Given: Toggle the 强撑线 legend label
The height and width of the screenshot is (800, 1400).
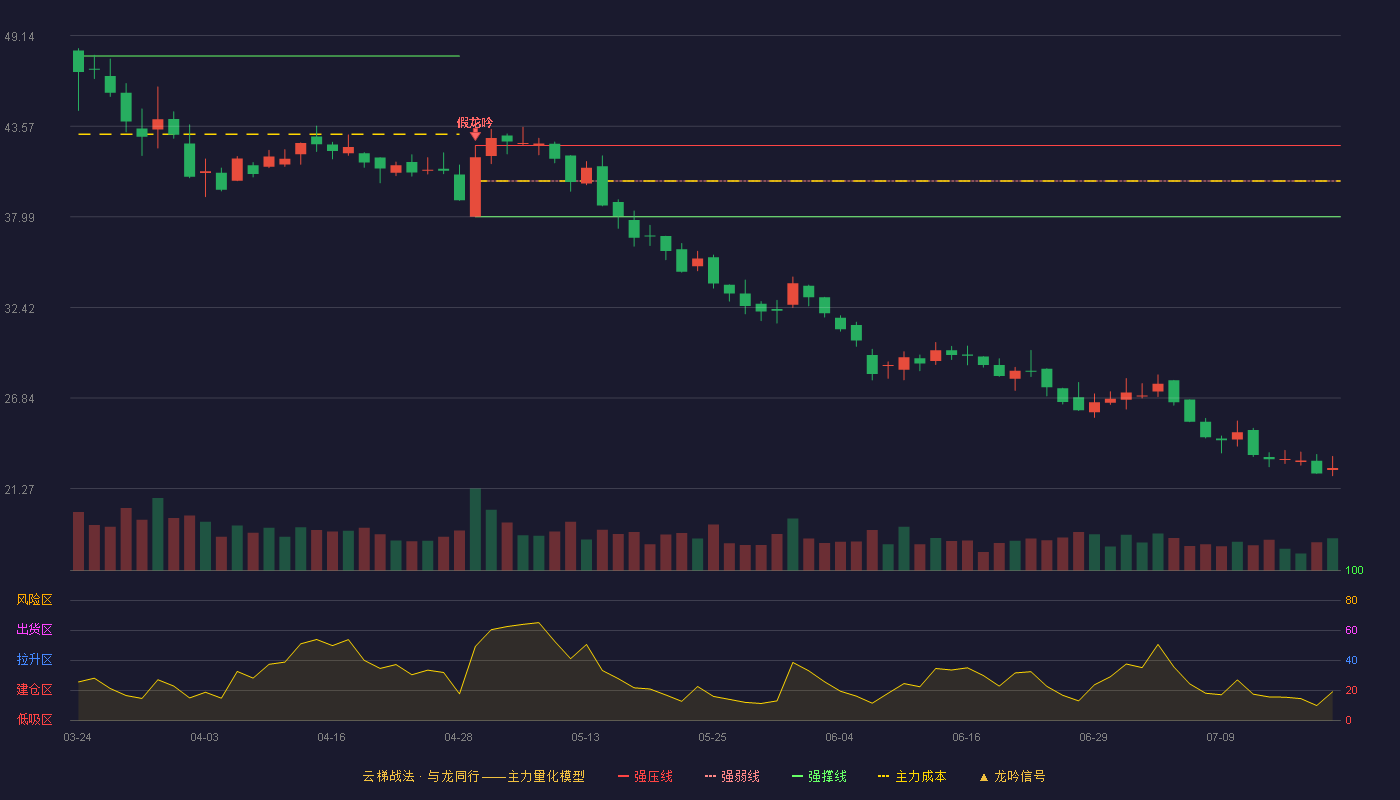Looking at the screenshot, I should pyautogui.click(x=827, y=776).
